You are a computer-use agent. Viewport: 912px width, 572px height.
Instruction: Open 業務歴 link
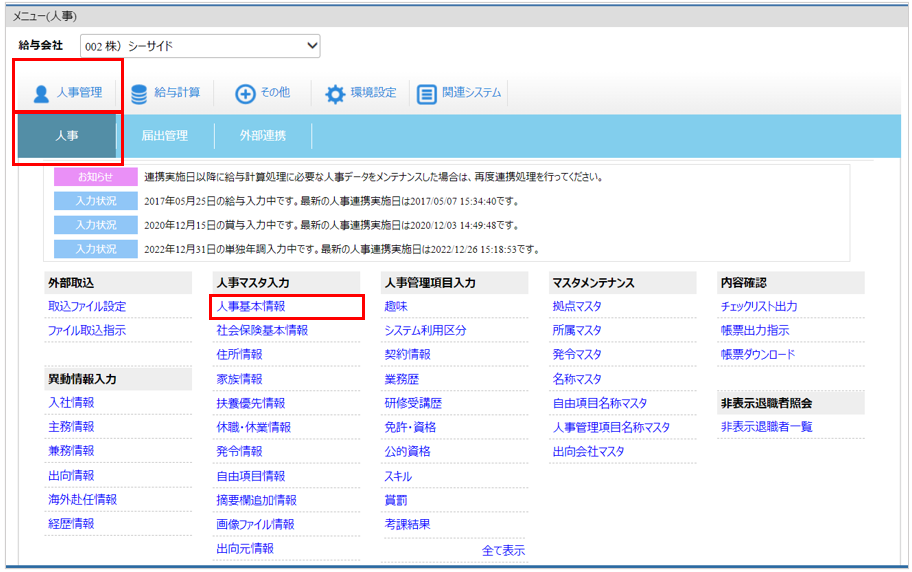point(401,379)
